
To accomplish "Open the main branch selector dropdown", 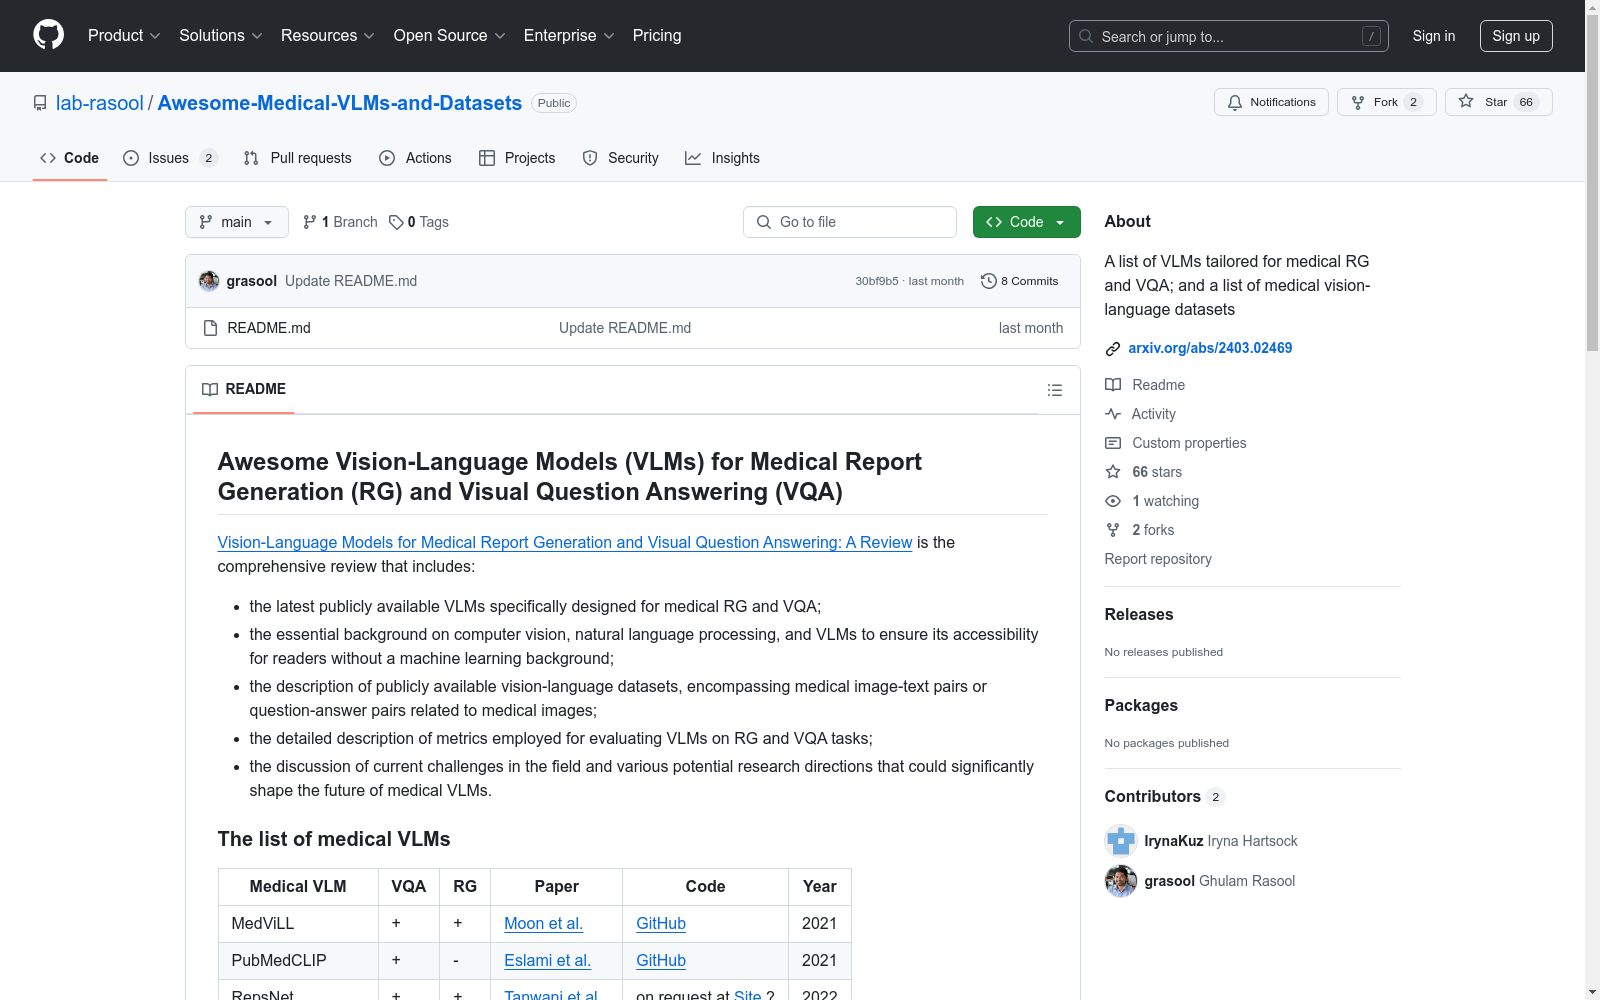I will pyautogui.click(x=237, y=222).
